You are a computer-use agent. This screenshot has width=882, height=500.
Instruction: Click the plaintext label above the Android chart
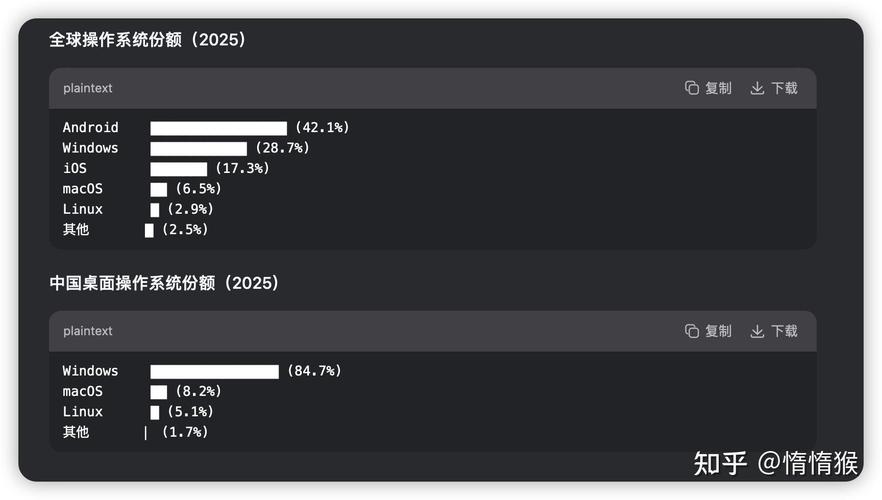(x=88, y=88)
